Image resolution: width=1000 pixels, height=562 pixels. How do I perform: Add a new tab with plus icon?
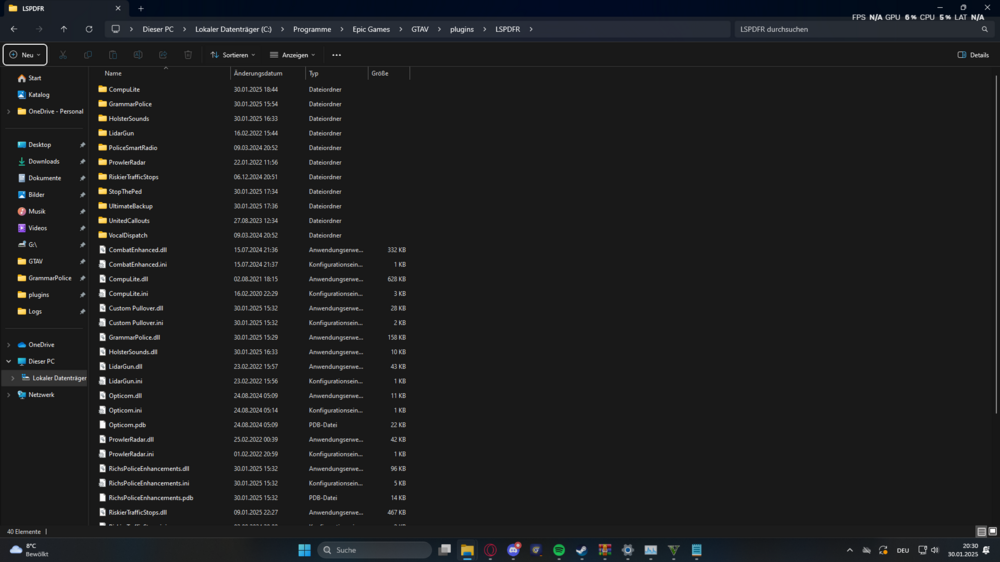[141, 9]
